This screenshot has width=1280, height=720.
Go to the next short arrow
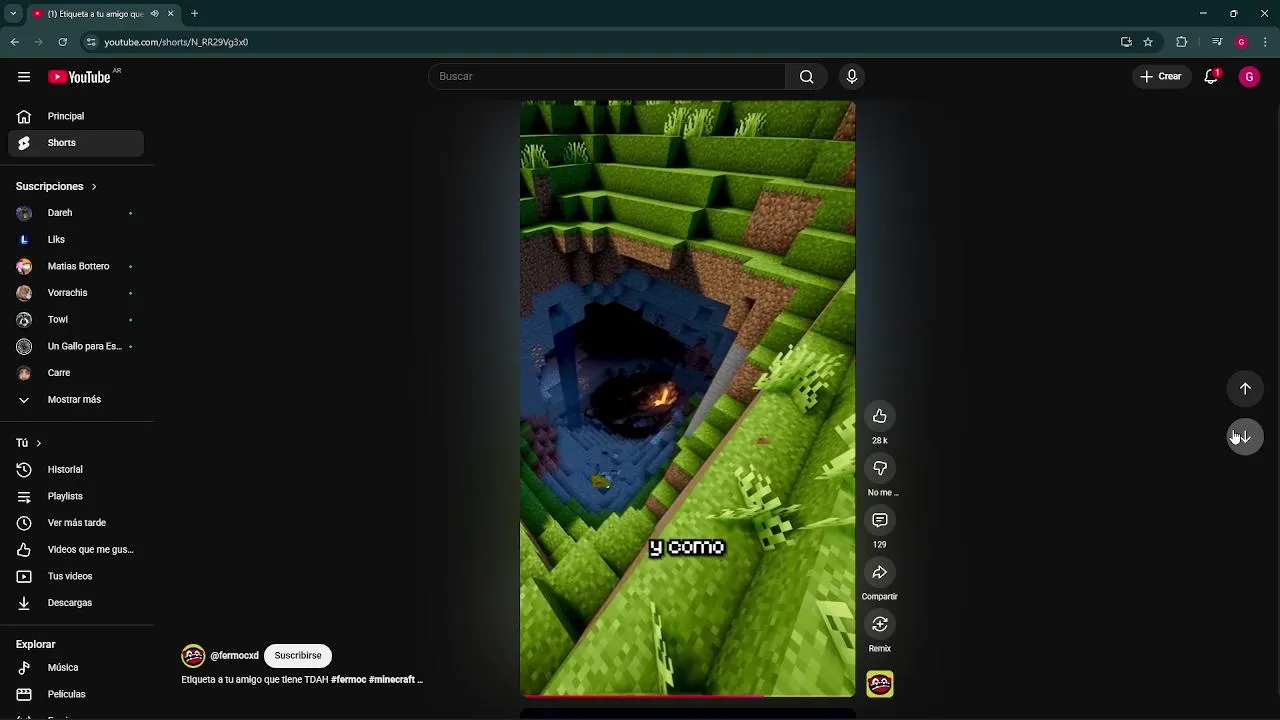click(x=1245, y=437)
